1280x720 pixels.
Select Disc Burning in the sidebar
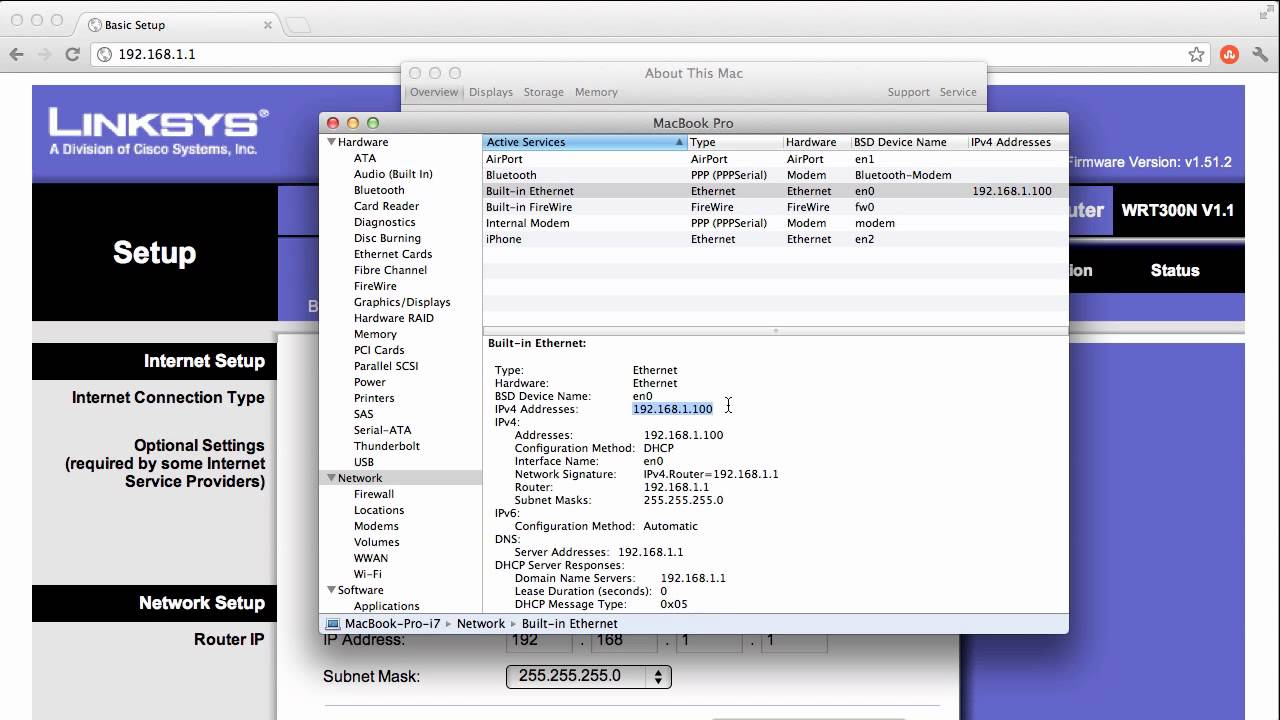click(x=387, y=238)
